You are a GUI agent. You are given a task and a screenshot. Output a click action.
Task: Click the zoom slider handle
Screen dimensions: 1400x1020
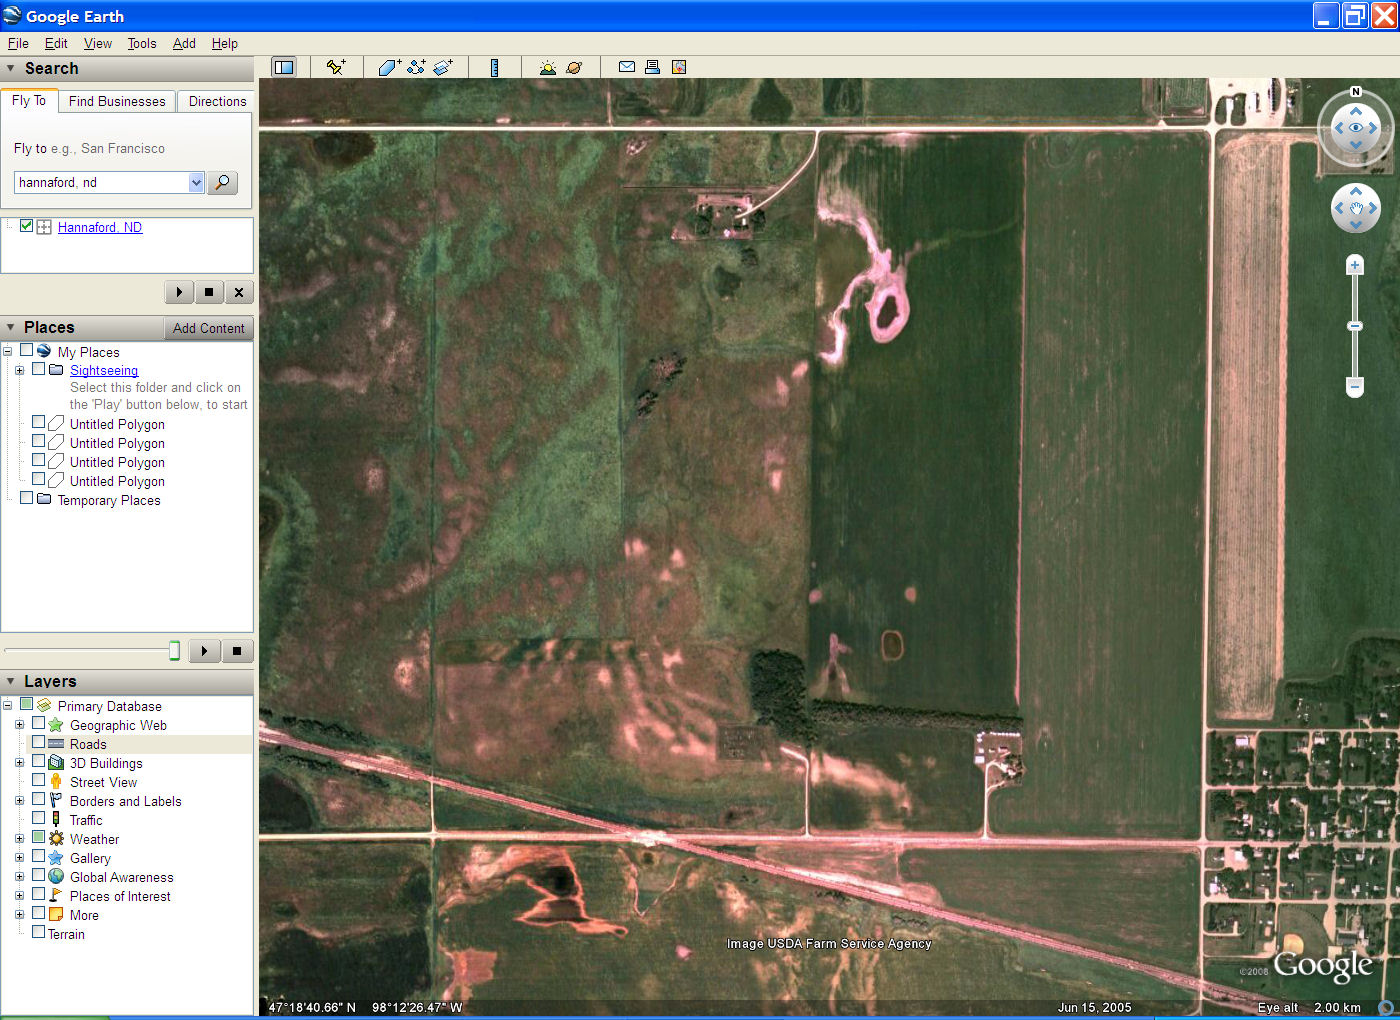point(1355,326)
